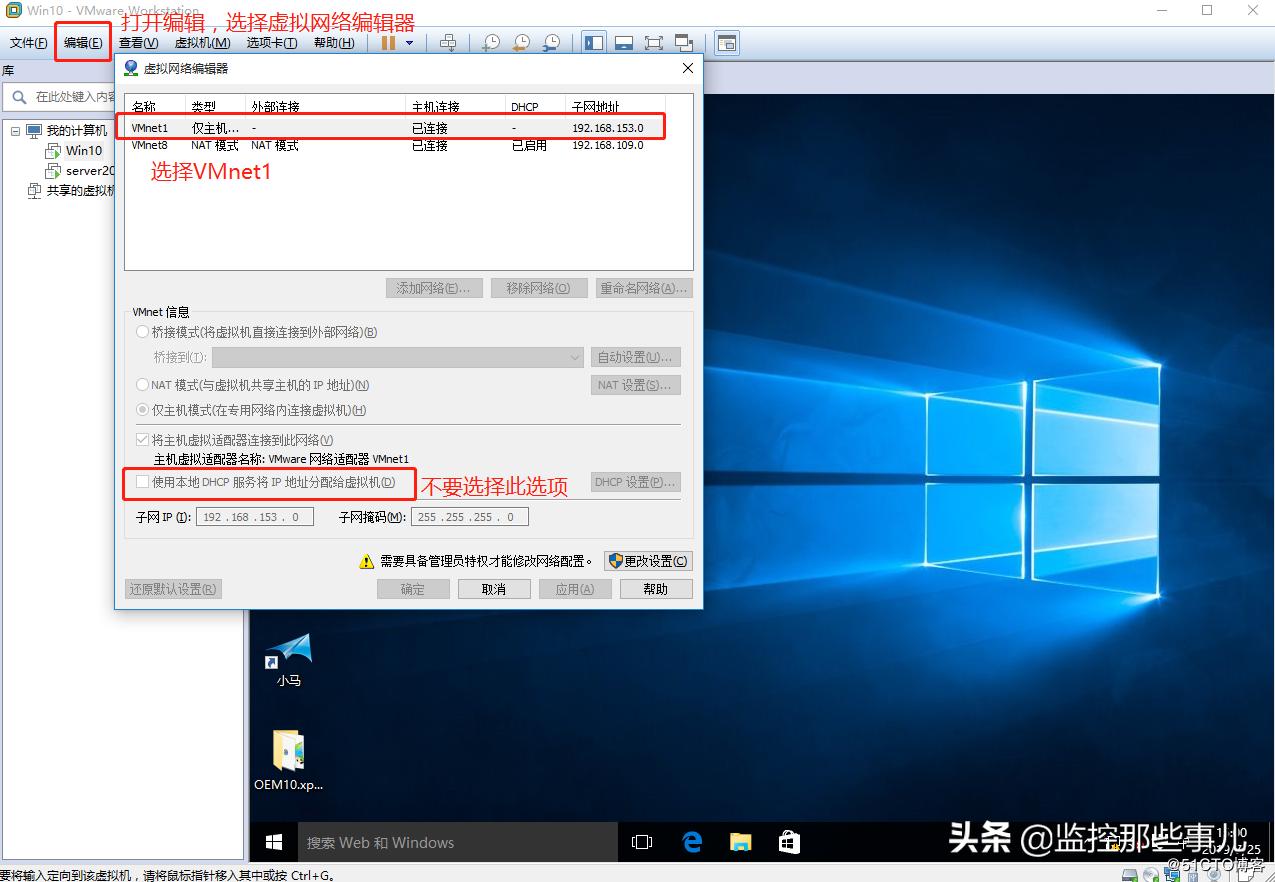Open Microsoft Edge from the taskbar

point(691,842)
